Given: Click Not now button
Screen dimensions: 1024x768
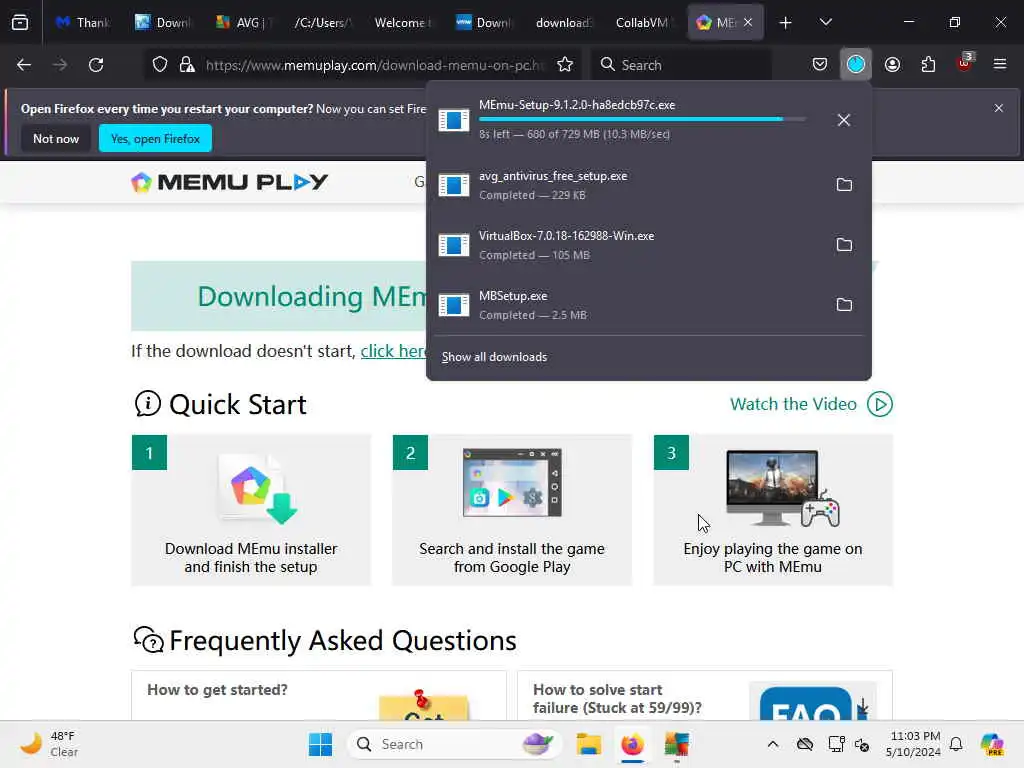Looking at the screenshot, I should tap(56, 138).
